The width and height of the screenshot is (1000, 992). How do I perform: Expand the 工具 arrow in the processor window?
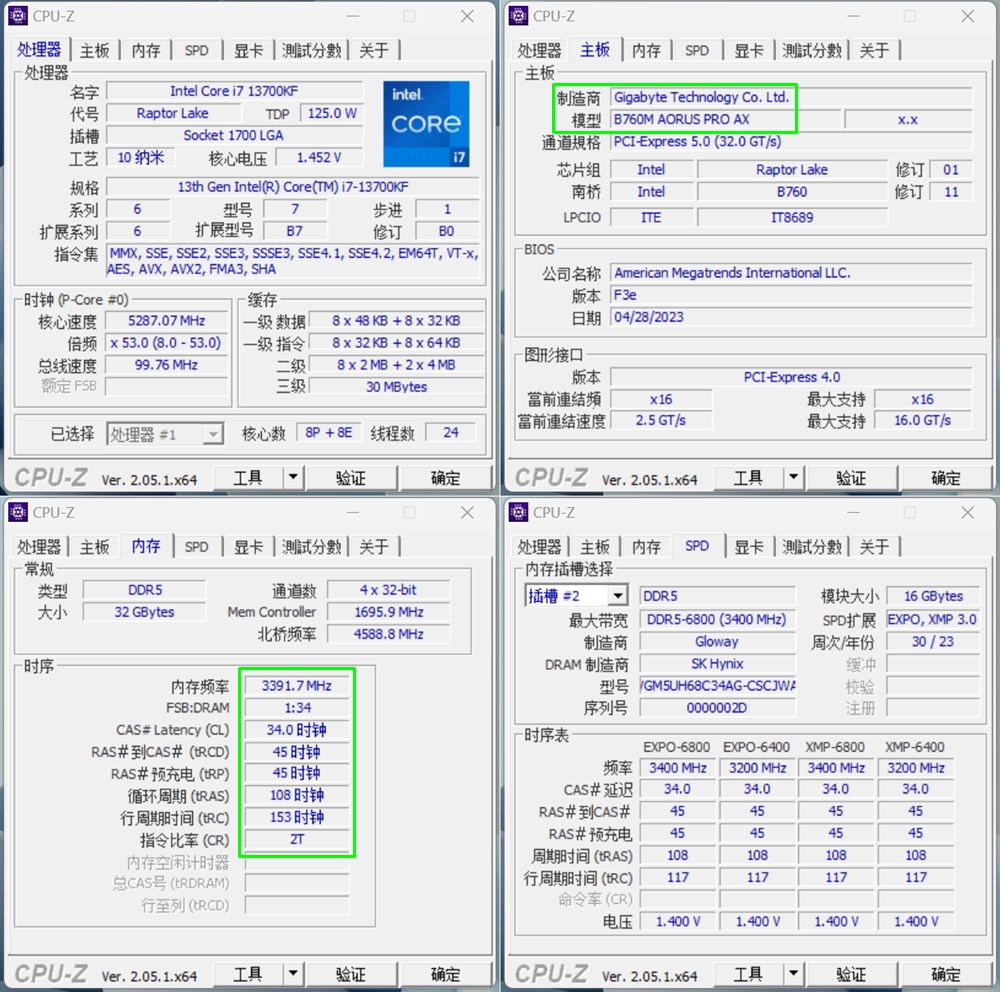(293, 477)
